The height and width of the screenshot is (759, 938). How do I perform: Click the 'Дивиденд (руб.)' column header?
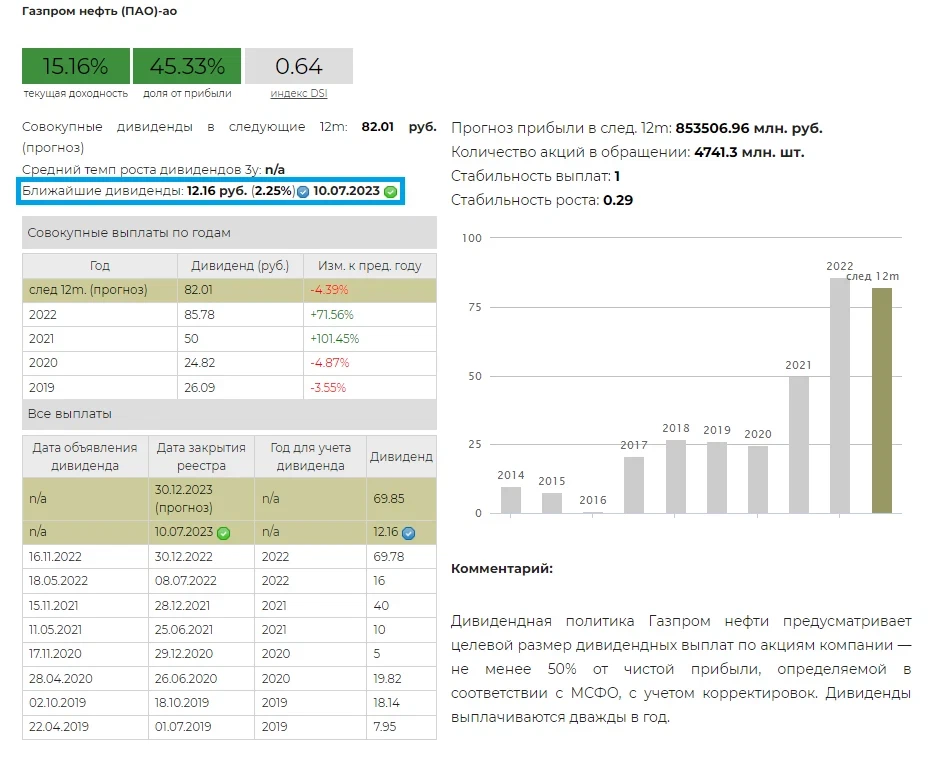click(x=240, y=266)
